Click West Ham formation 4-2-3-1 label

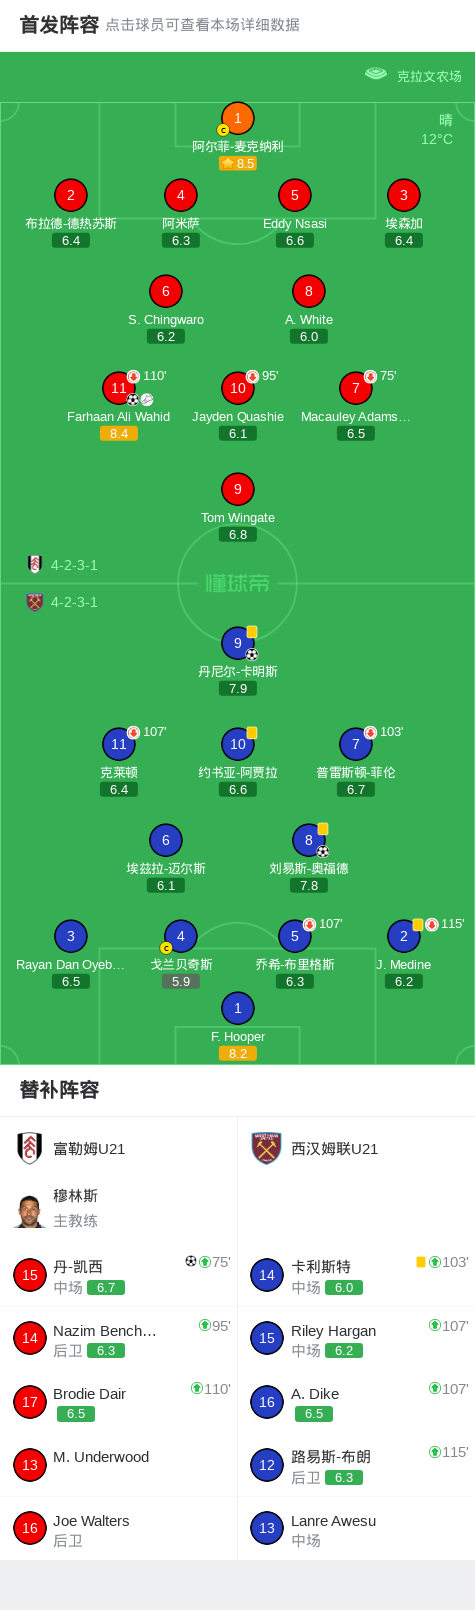pyautogui.click(x=62, y=602)
